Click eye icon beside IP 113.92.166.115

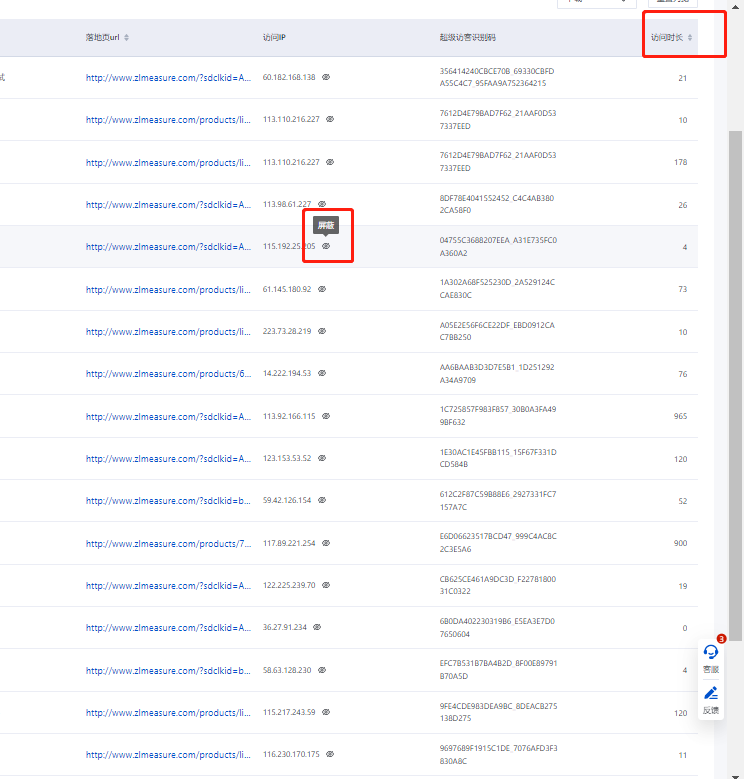pos(326,416)
